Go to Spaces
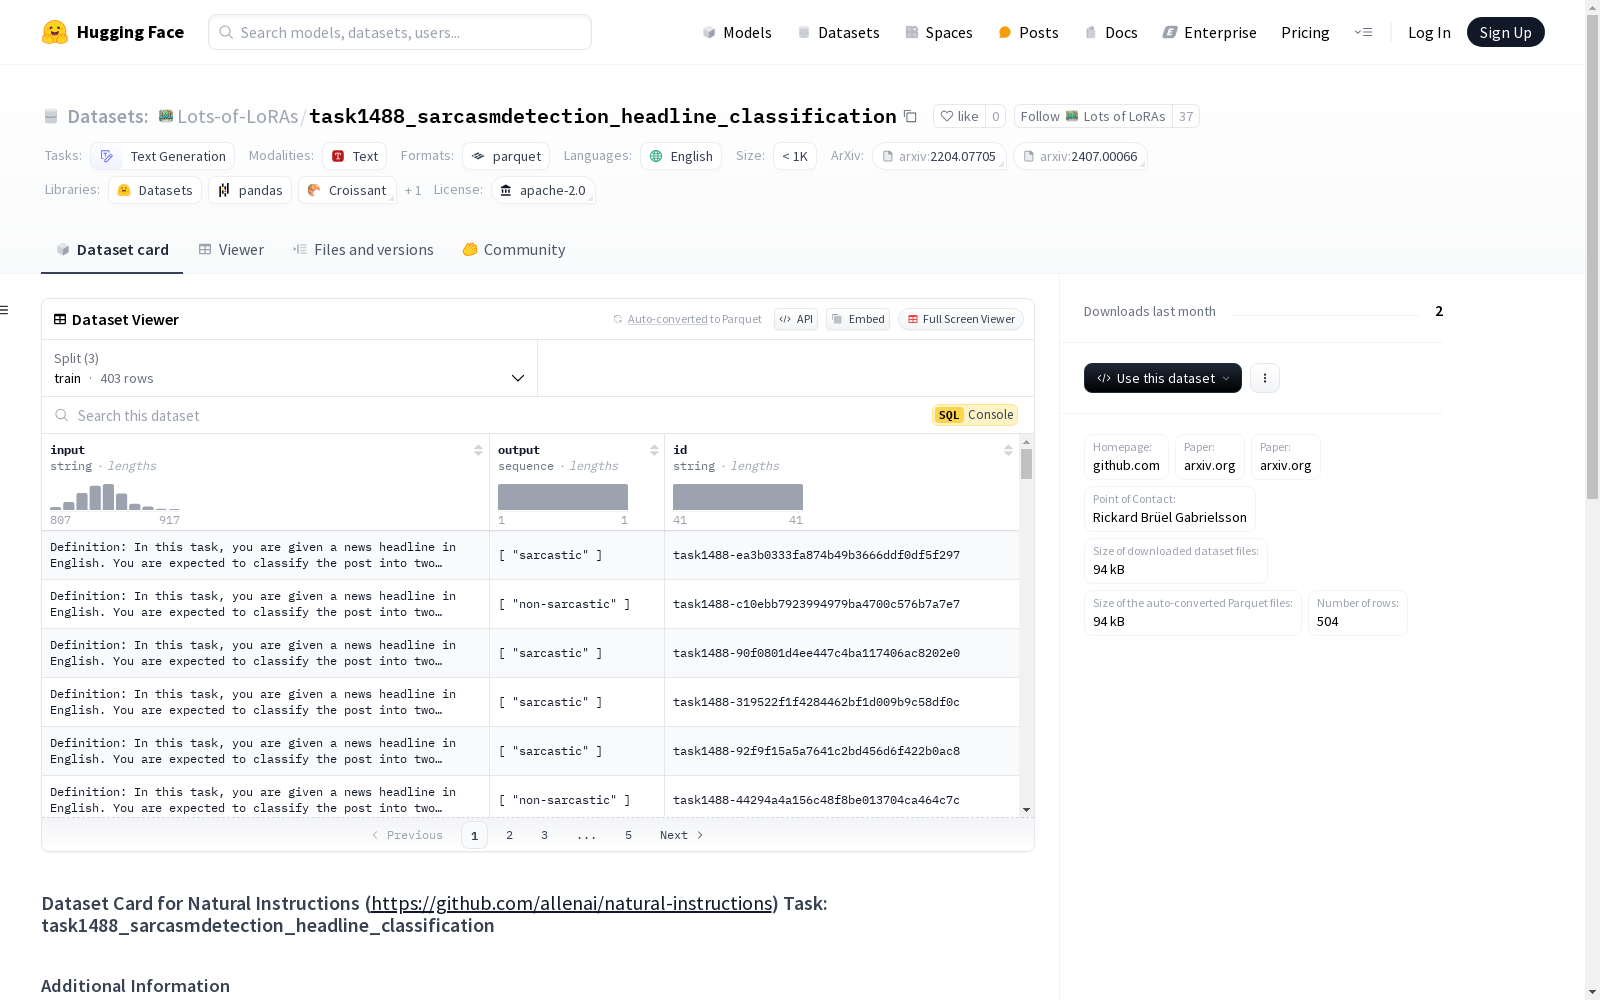The image size is (1600, 1000). (x=939, y=32)
